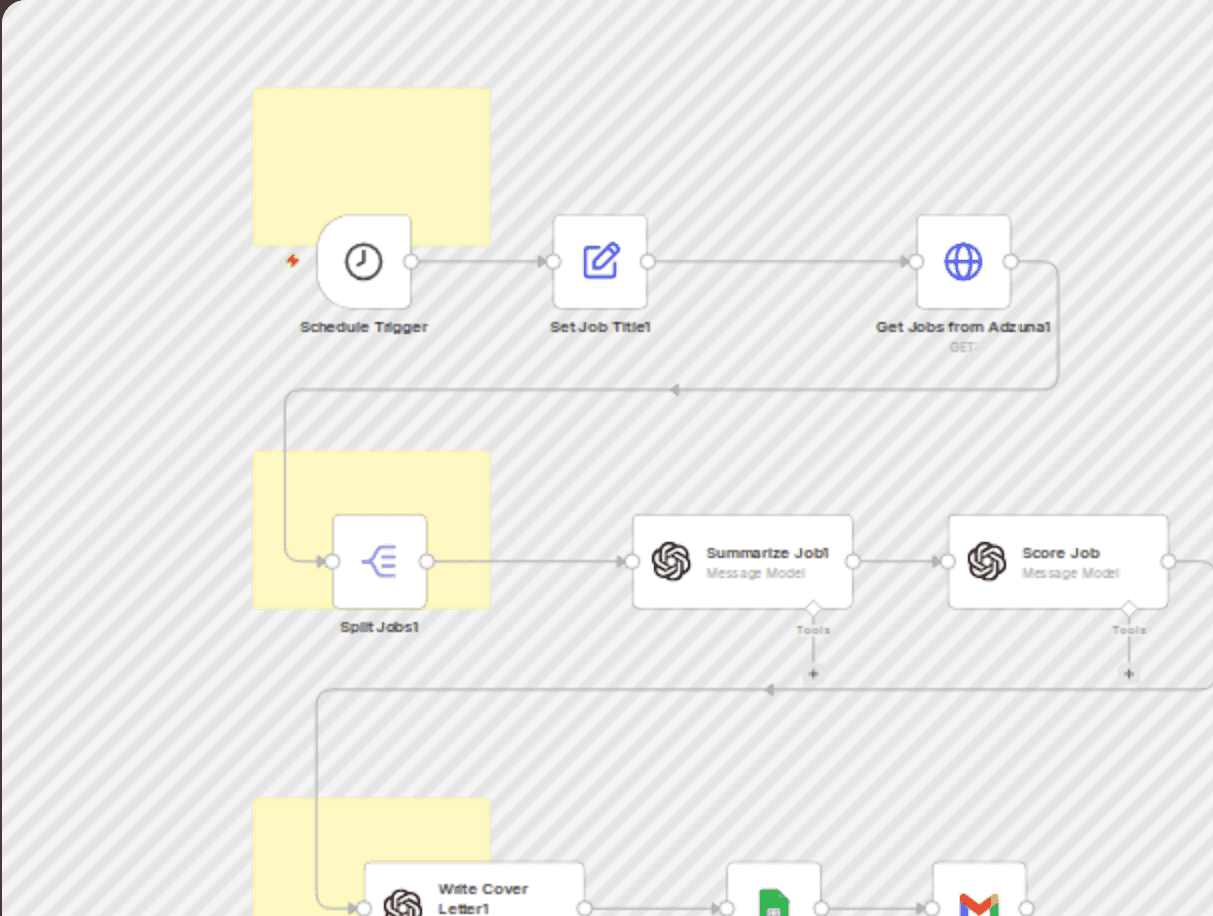Click the Write Cover Letter1 node title

click(483, 898)
